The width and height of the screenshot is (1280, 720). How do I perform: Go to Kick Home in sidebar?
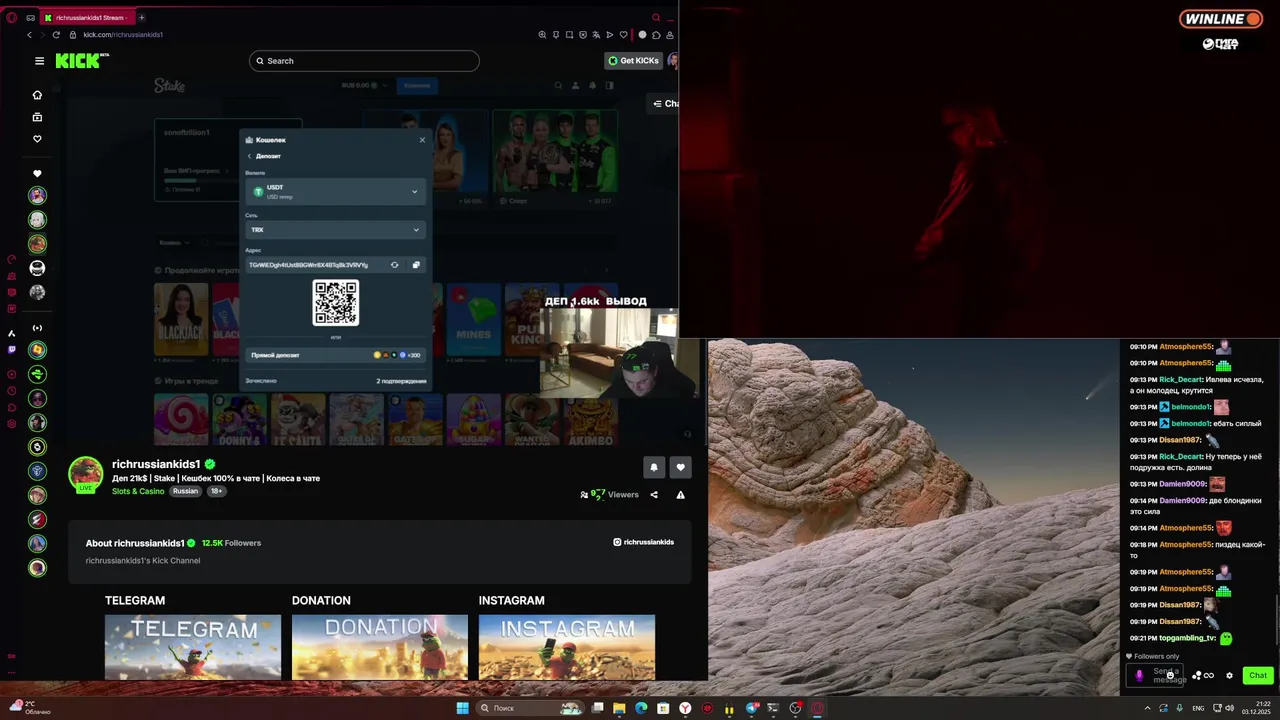coord(37,95)
